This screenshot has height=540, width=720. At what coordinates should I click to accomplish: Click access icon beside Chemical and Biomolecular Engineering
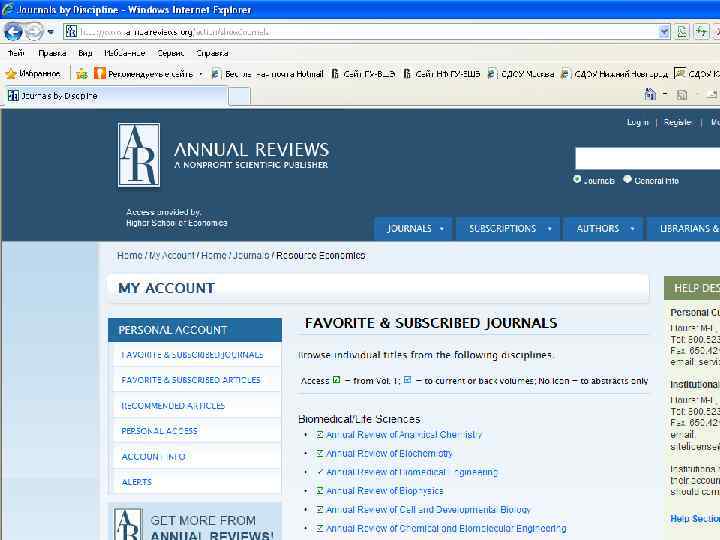320,529
